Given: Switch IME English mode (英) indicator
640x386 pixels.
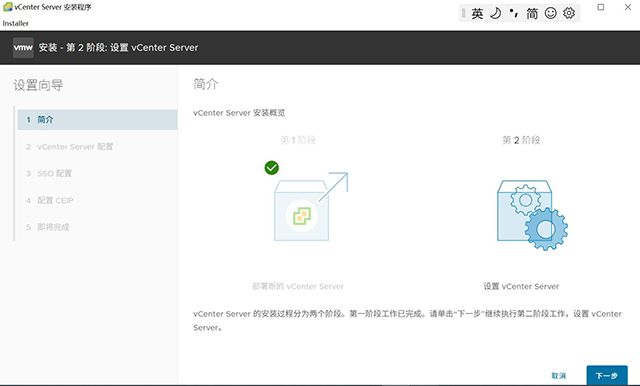Looking at the screenshot, I should 477,13.
